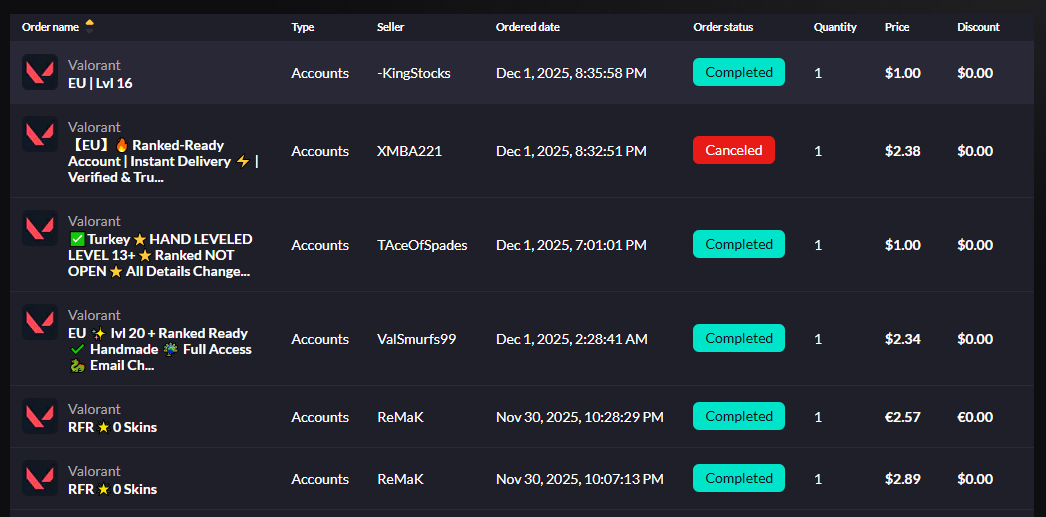Click the €0.00 discount cell
This screenshot has width=1046, height=517.
975,418
